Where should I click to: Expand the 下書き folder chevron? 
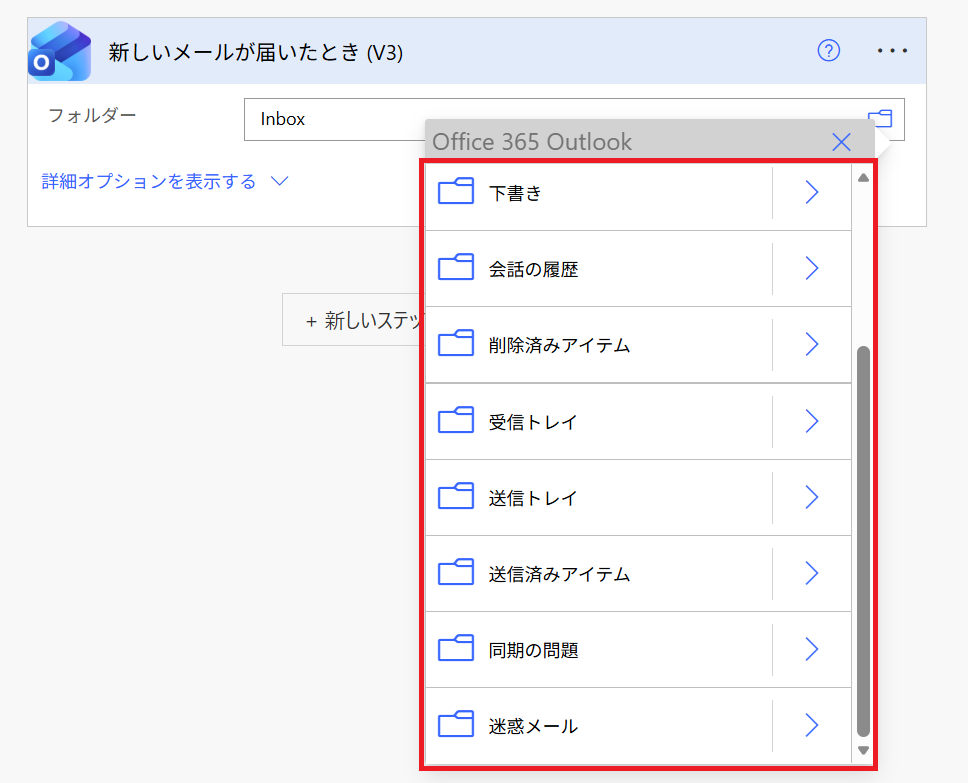811,190
